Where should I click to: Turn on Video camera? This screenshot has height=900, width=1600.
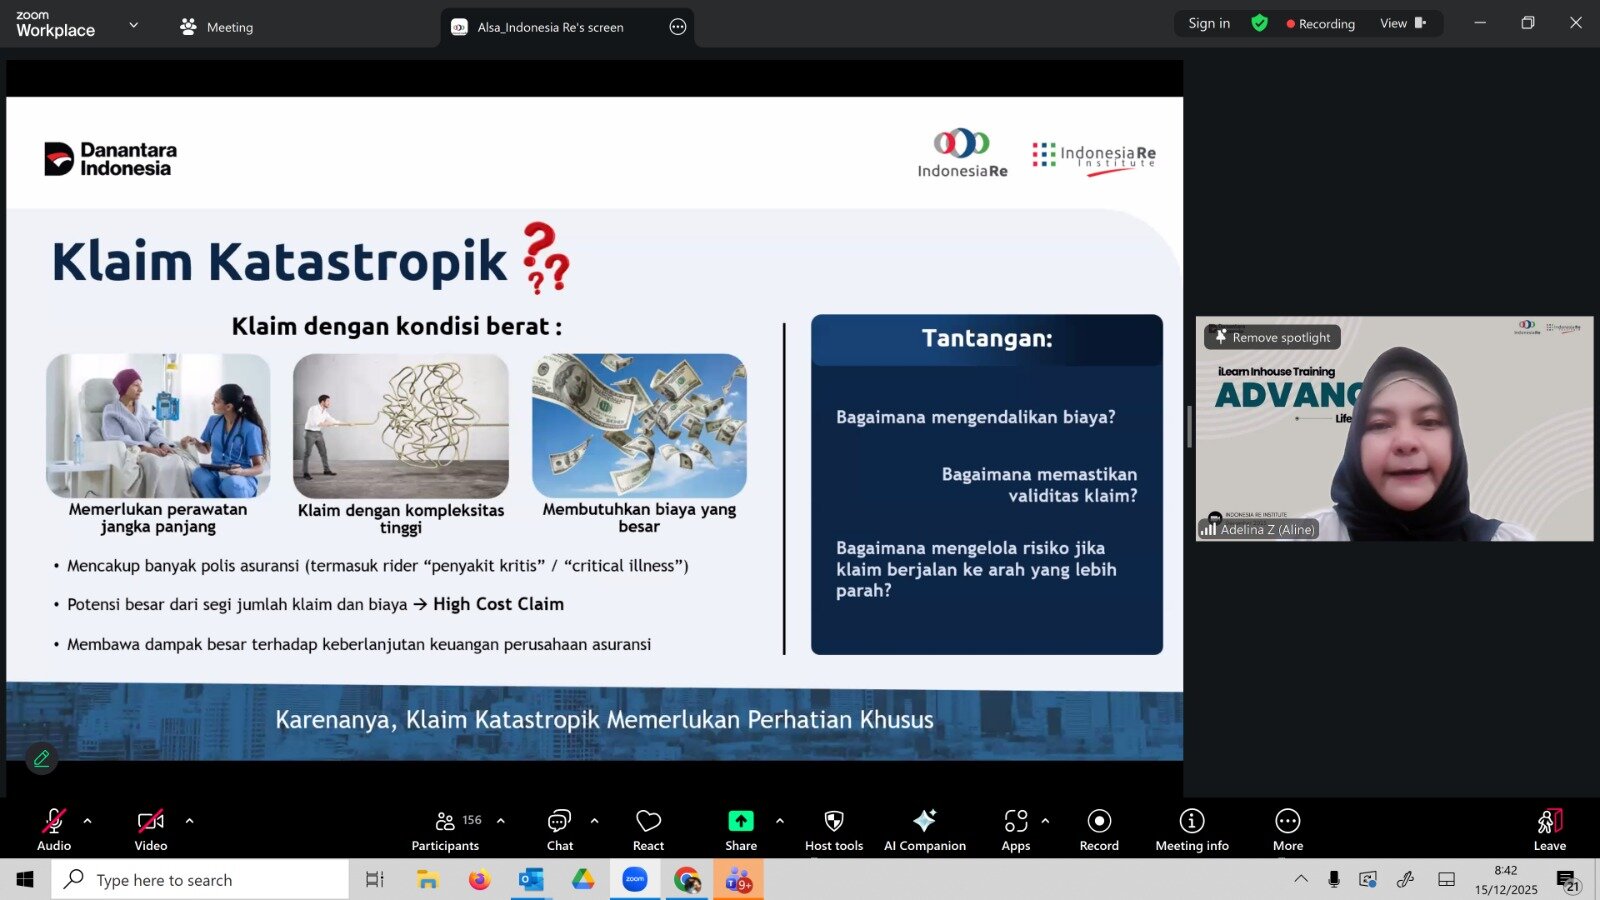(x=151, y=830)
